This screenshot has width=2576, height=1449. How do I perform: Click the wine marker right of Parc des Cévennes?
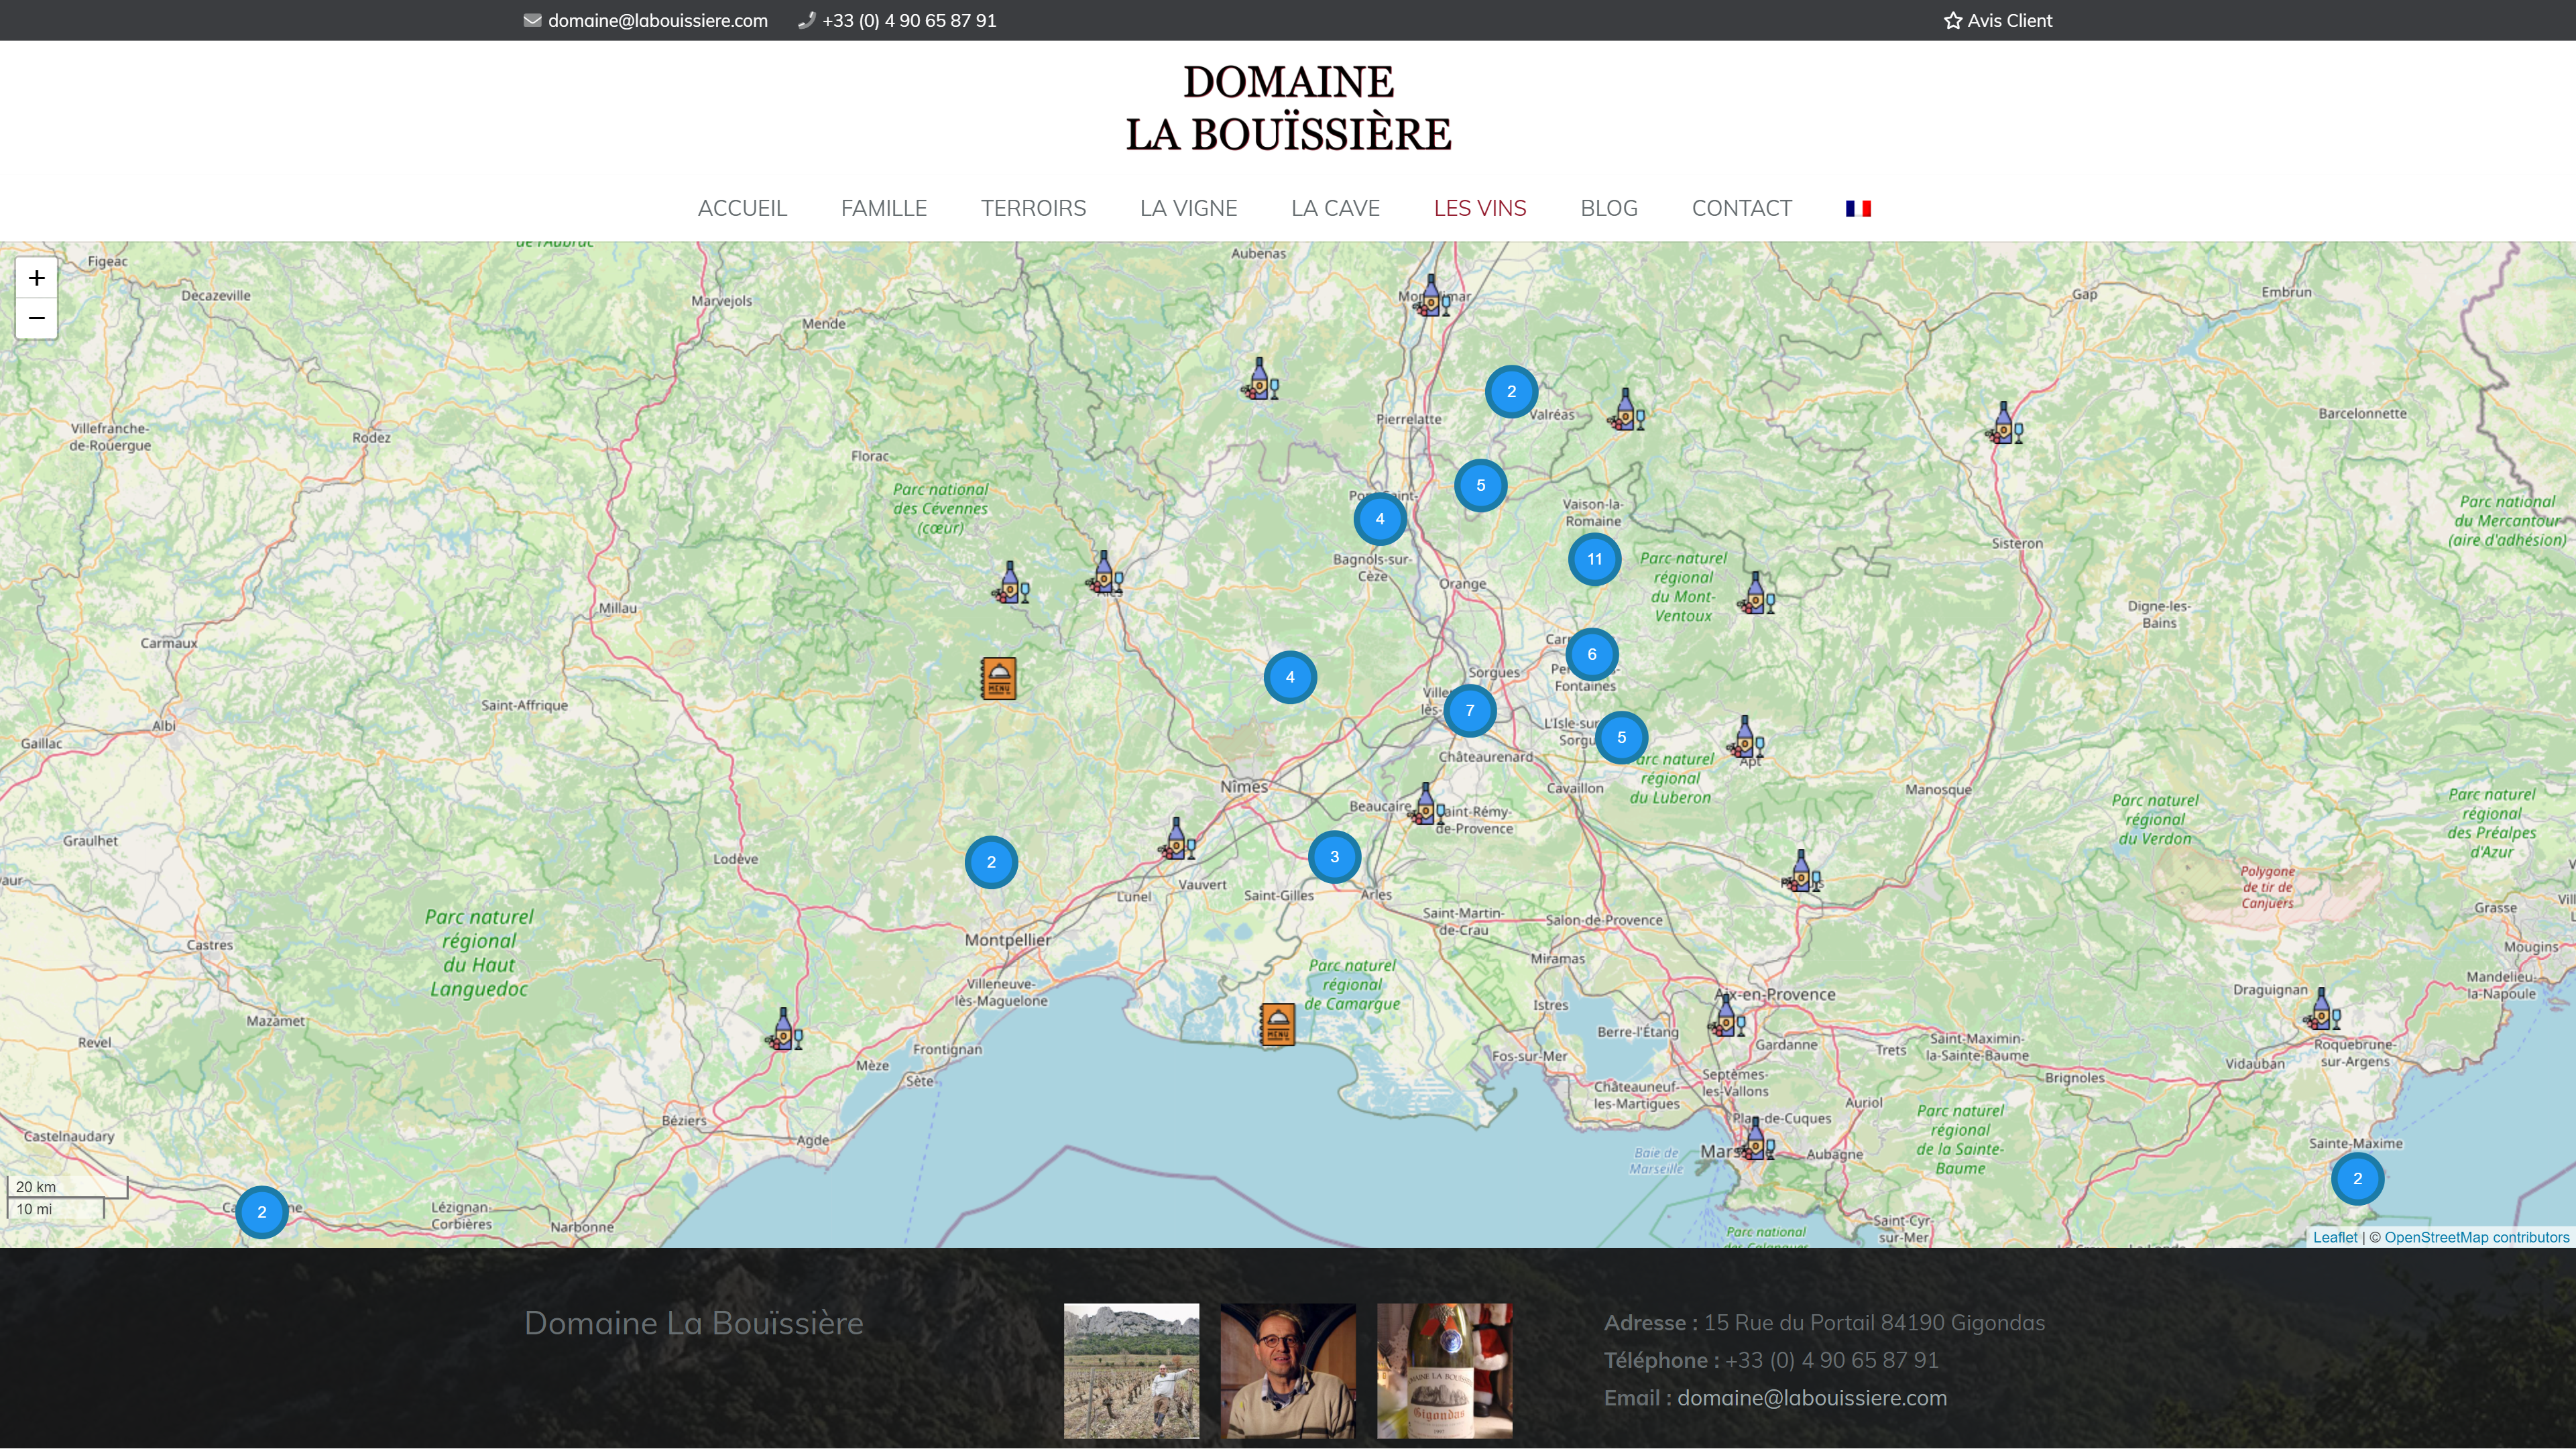coord(1104,572)
